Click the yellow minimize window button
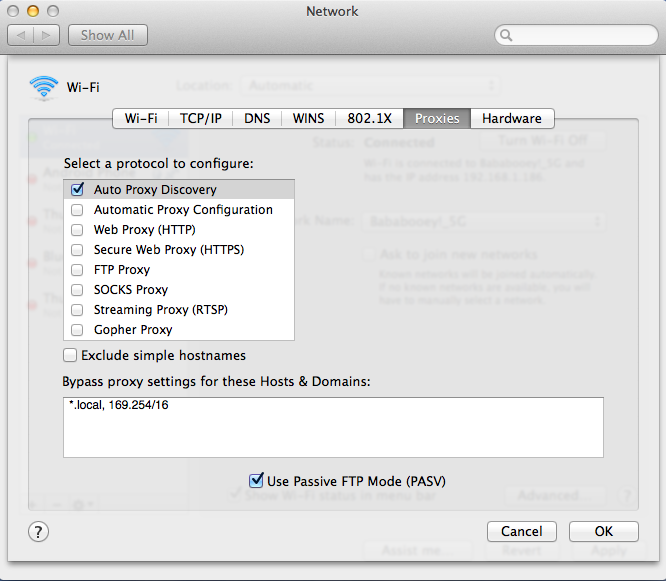666x581 pixels. coord(33,11)
